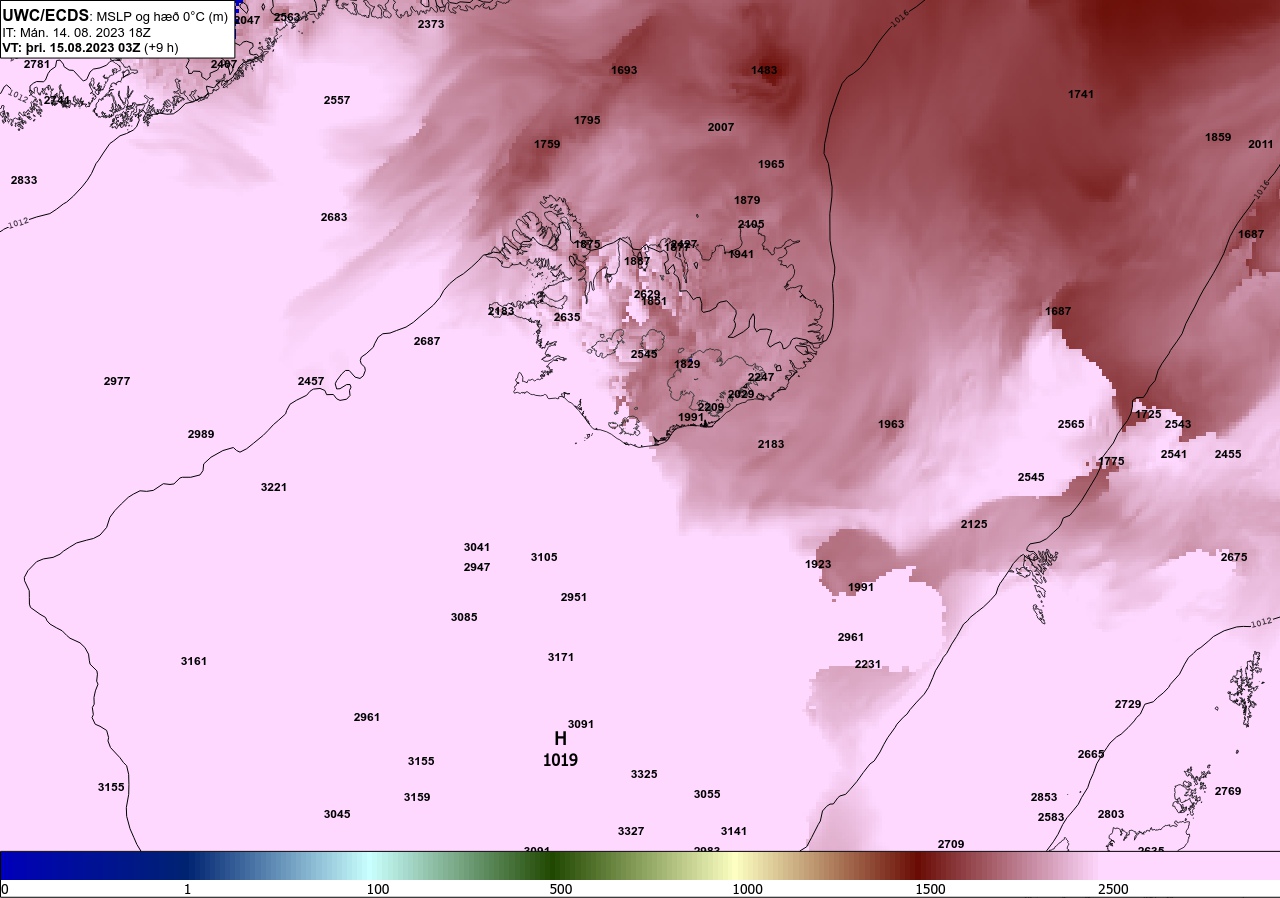Click the 1693 height value

click(624, 70)
